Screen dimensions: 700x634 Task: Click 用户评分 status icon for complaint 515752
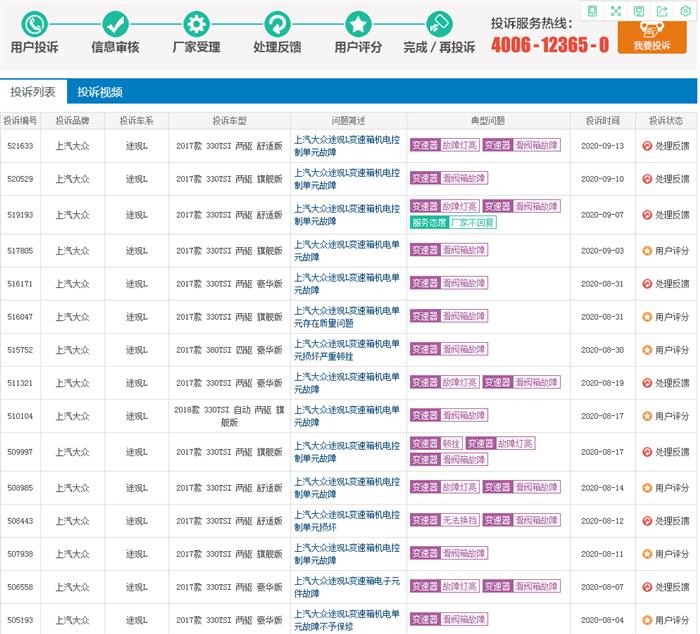pyautogui.click(x=647, y=350)
